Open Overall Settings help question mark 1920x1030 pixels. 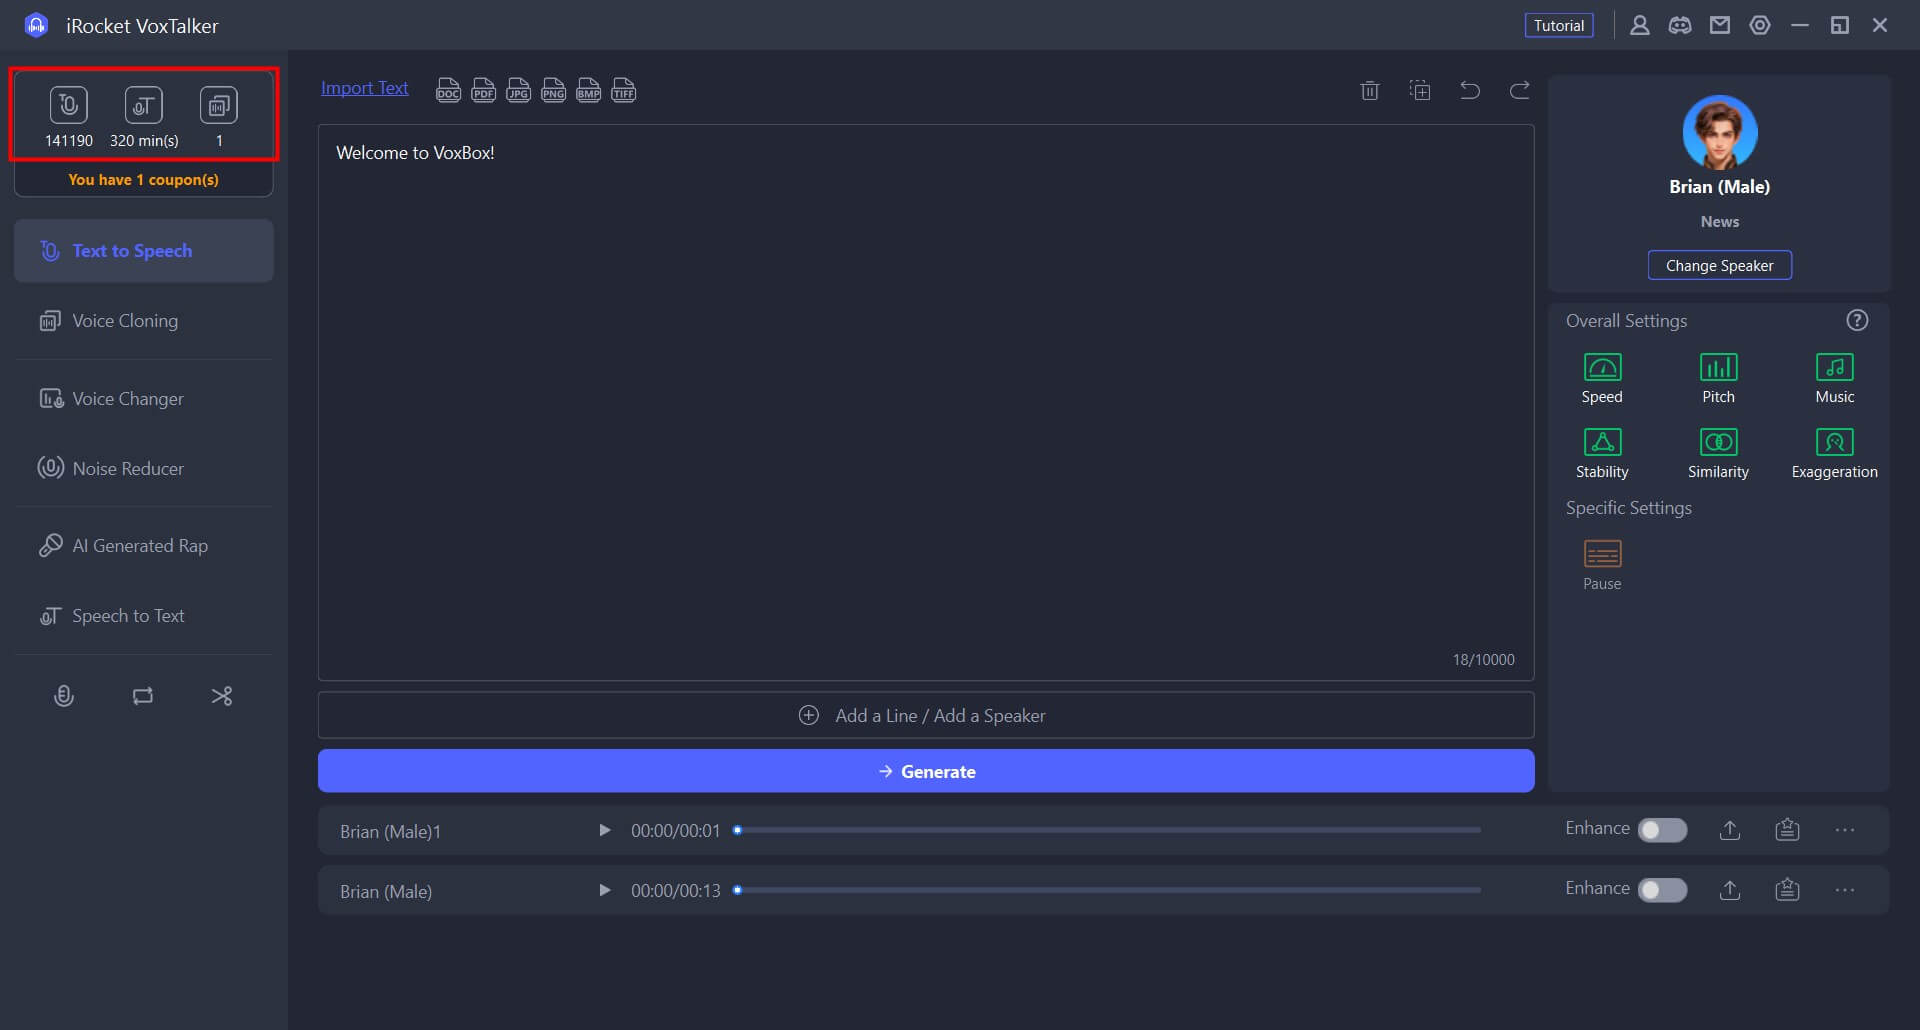[x=1857, y=321]
